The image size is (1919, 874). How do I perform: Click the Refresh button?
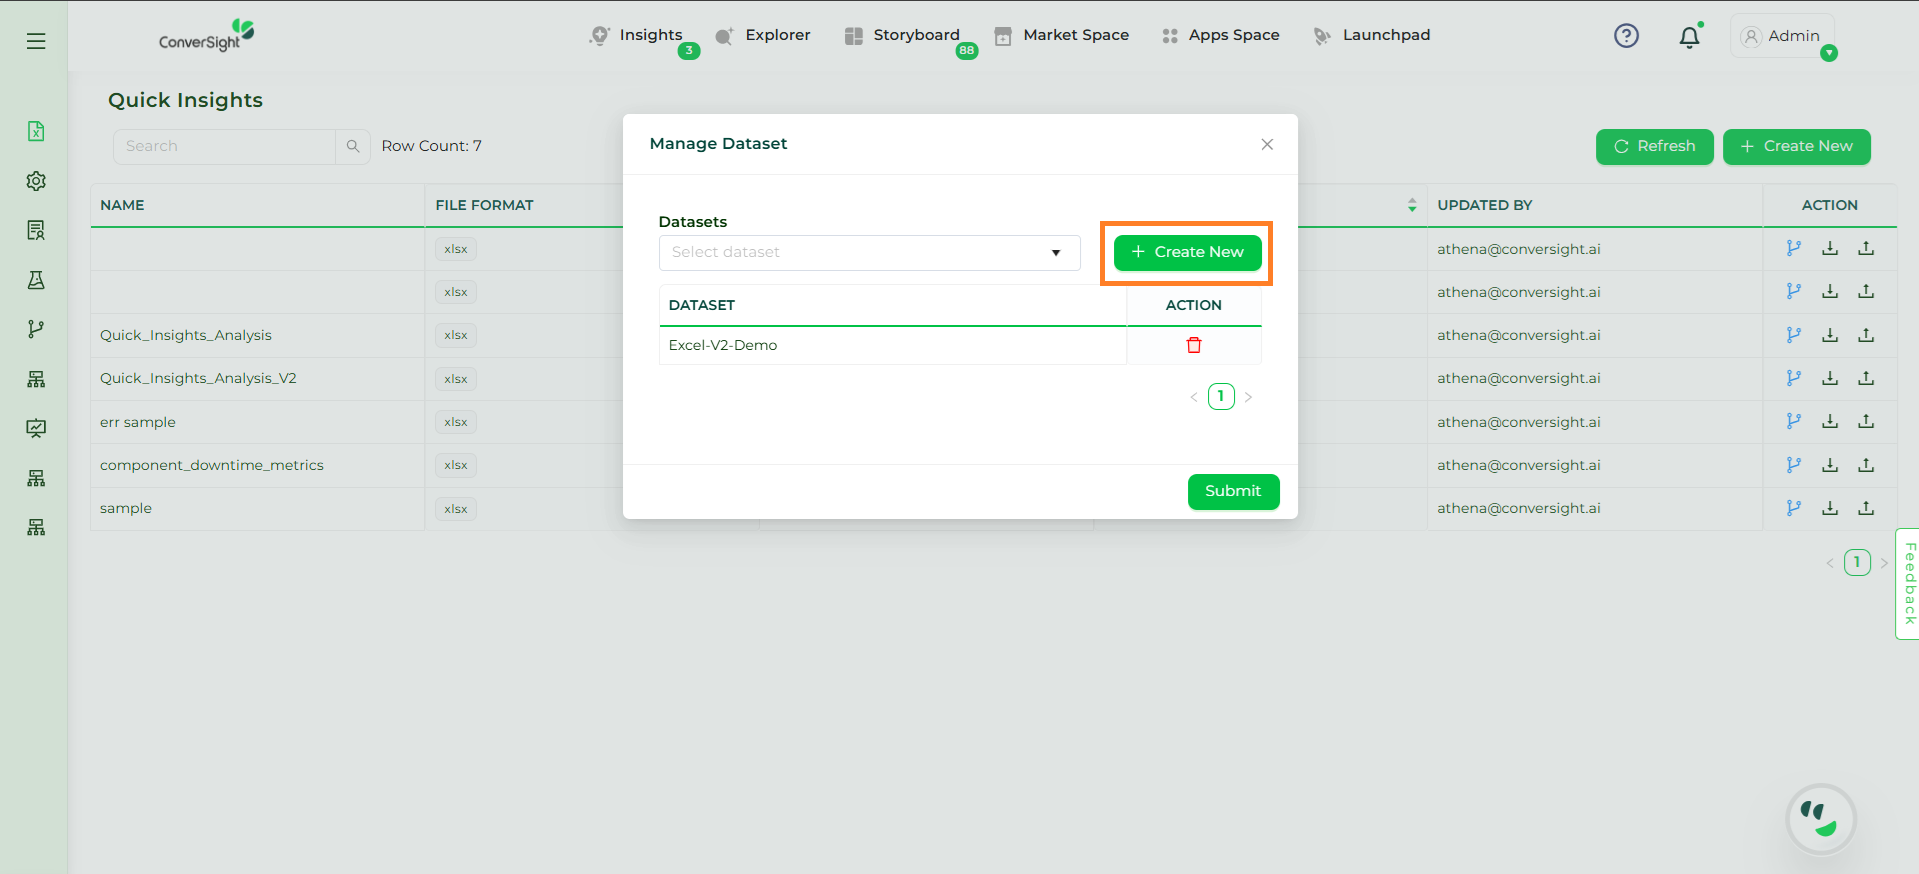click(1654, 146)
